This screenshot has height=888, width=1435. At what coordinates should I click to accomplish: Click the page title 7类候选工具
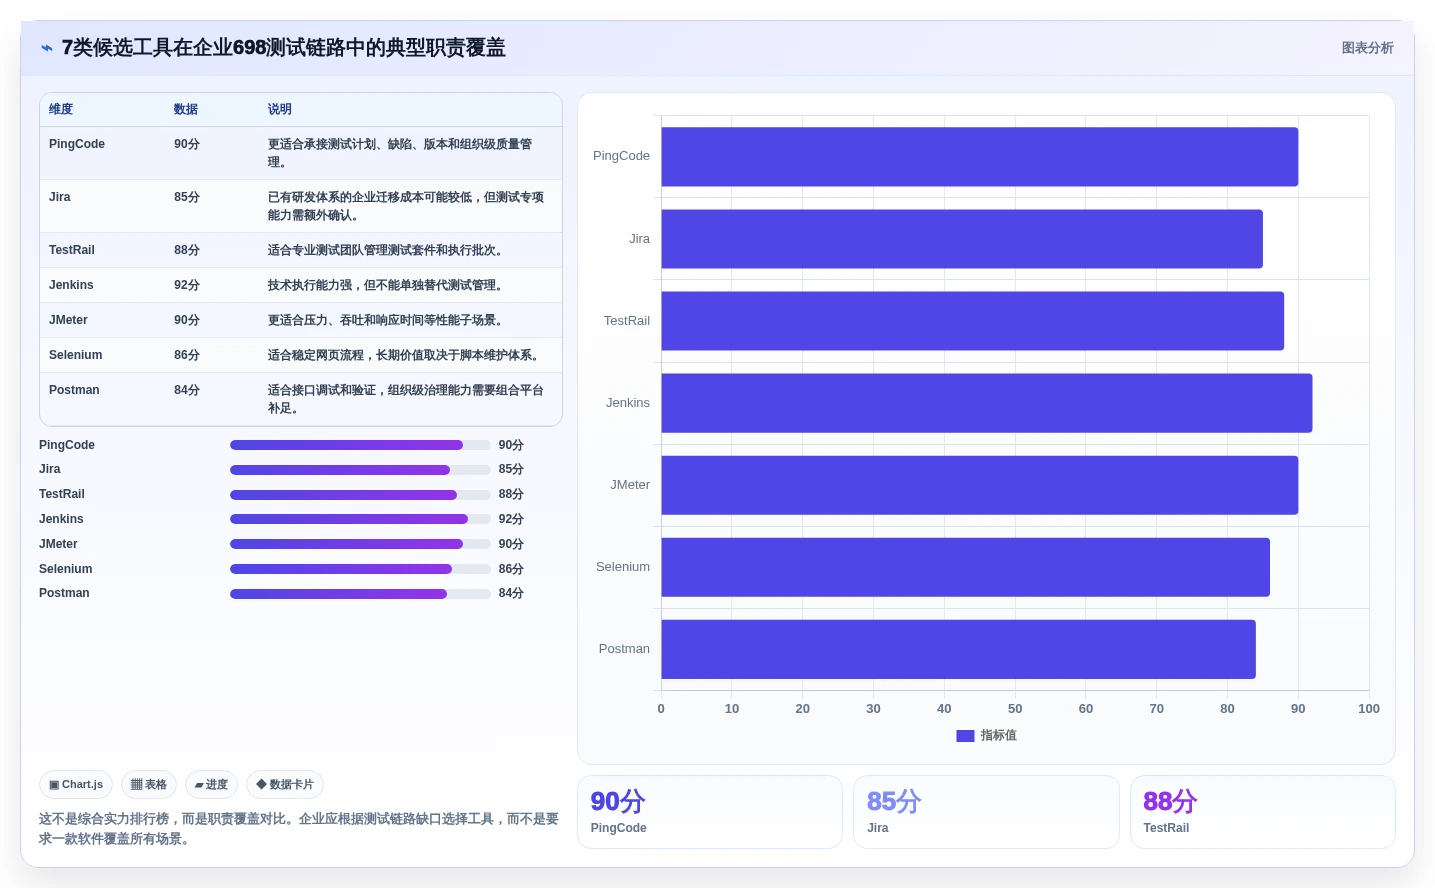coord(283,48)
